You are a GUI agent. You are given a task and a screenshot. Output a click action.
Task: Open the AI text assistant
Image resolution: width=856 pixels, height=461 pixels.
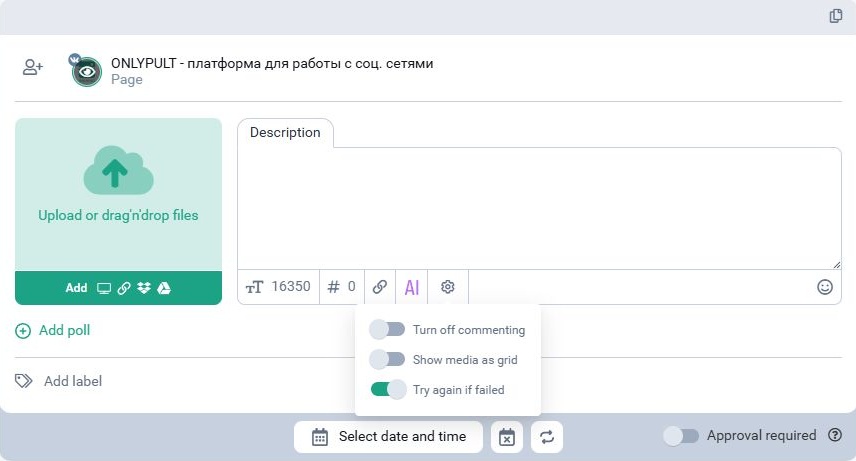(x=412, y=287)
